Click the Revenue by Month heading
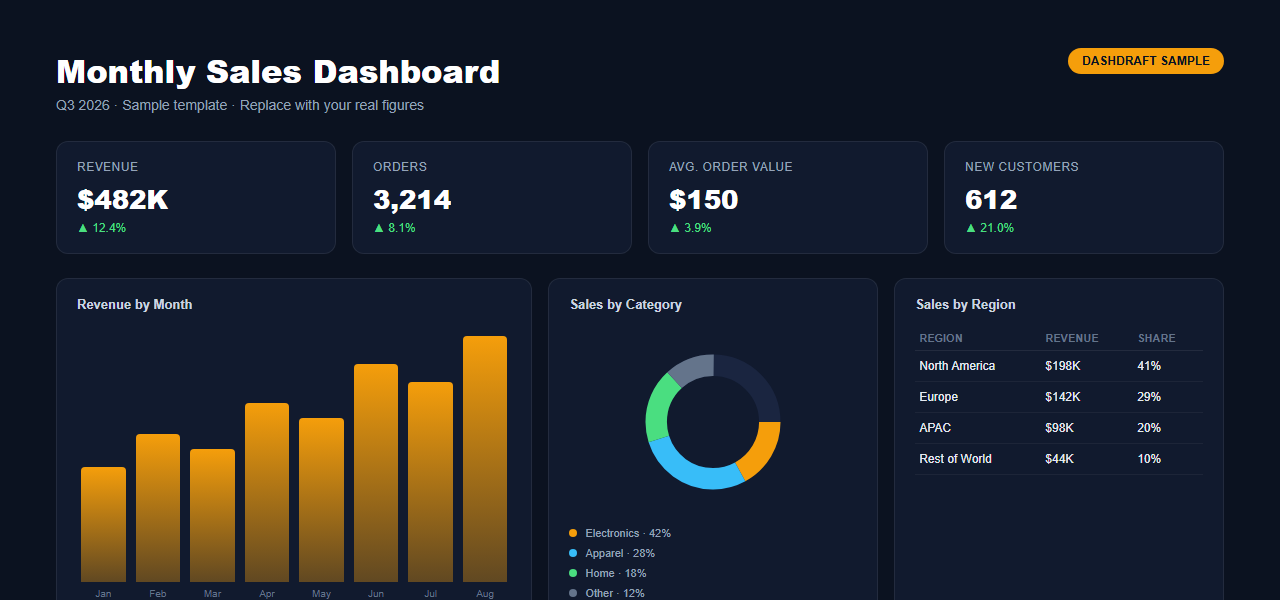Viewport: 1280px width, 600px height. [135, 304]
